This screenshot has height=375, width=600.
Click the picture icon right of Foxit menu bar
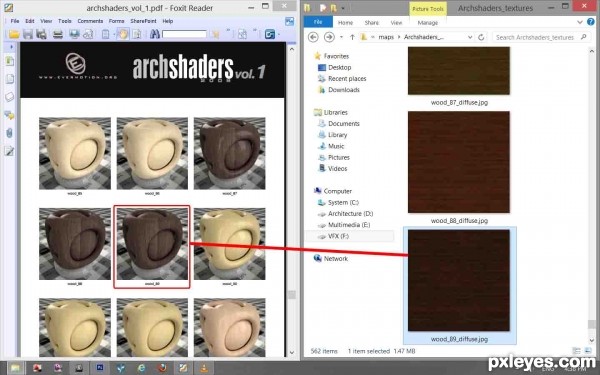point(290,21)
